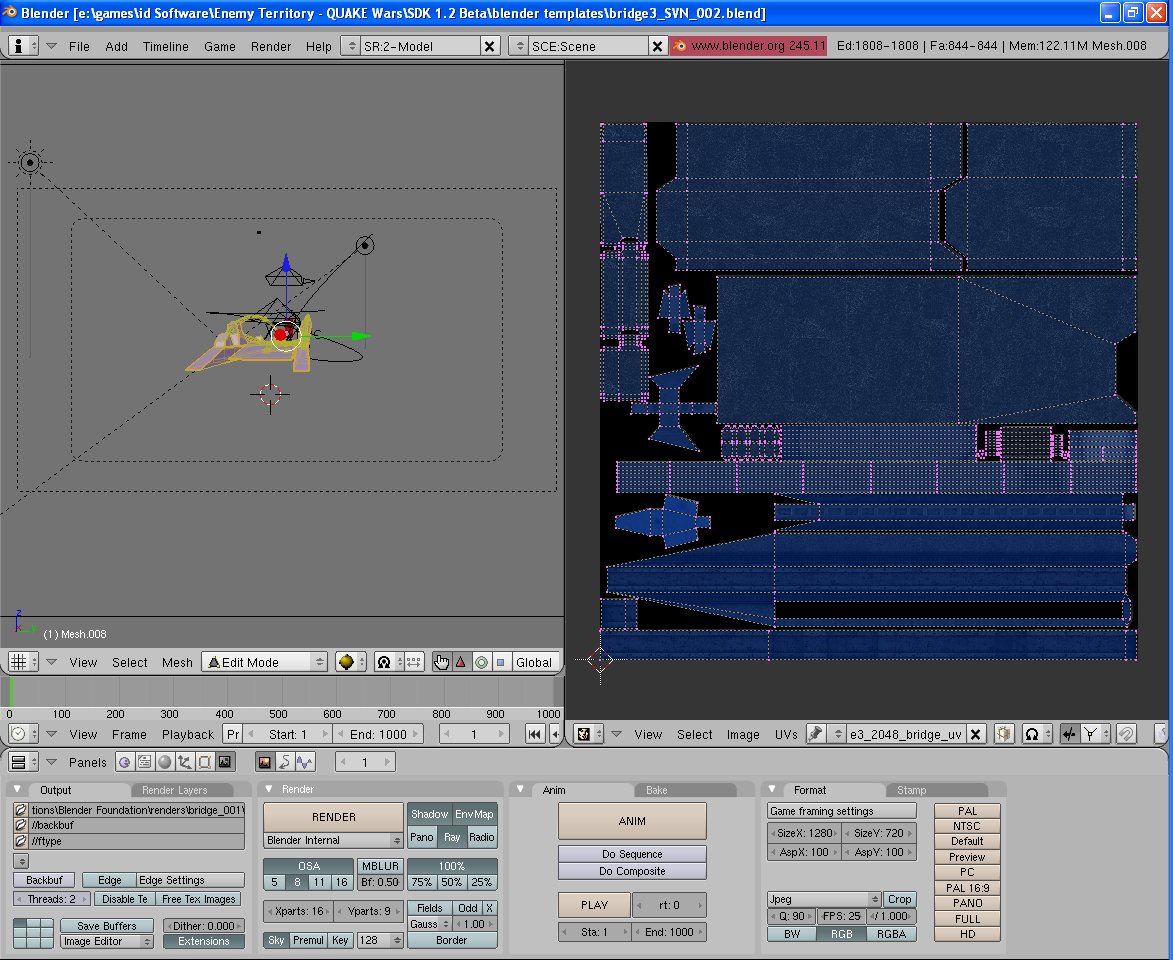Click the scale manipulator square icon
This screenshot has height=960, width=1173.
click(x=501, y=662)
